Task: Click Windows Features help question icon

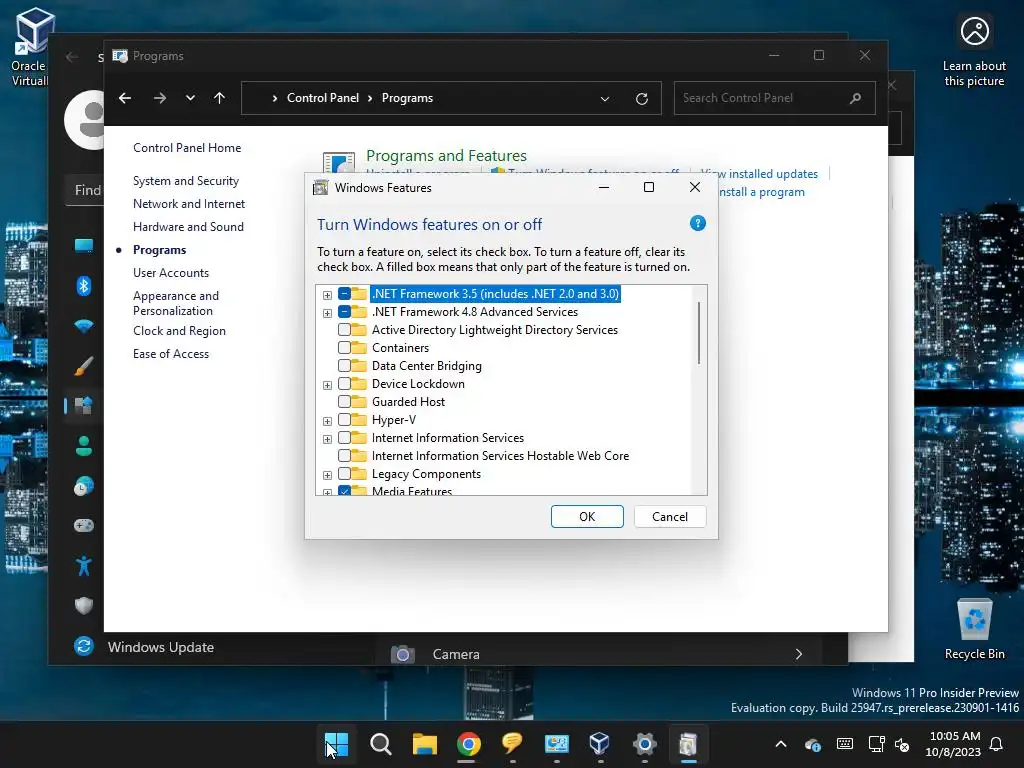Action: 697,223
